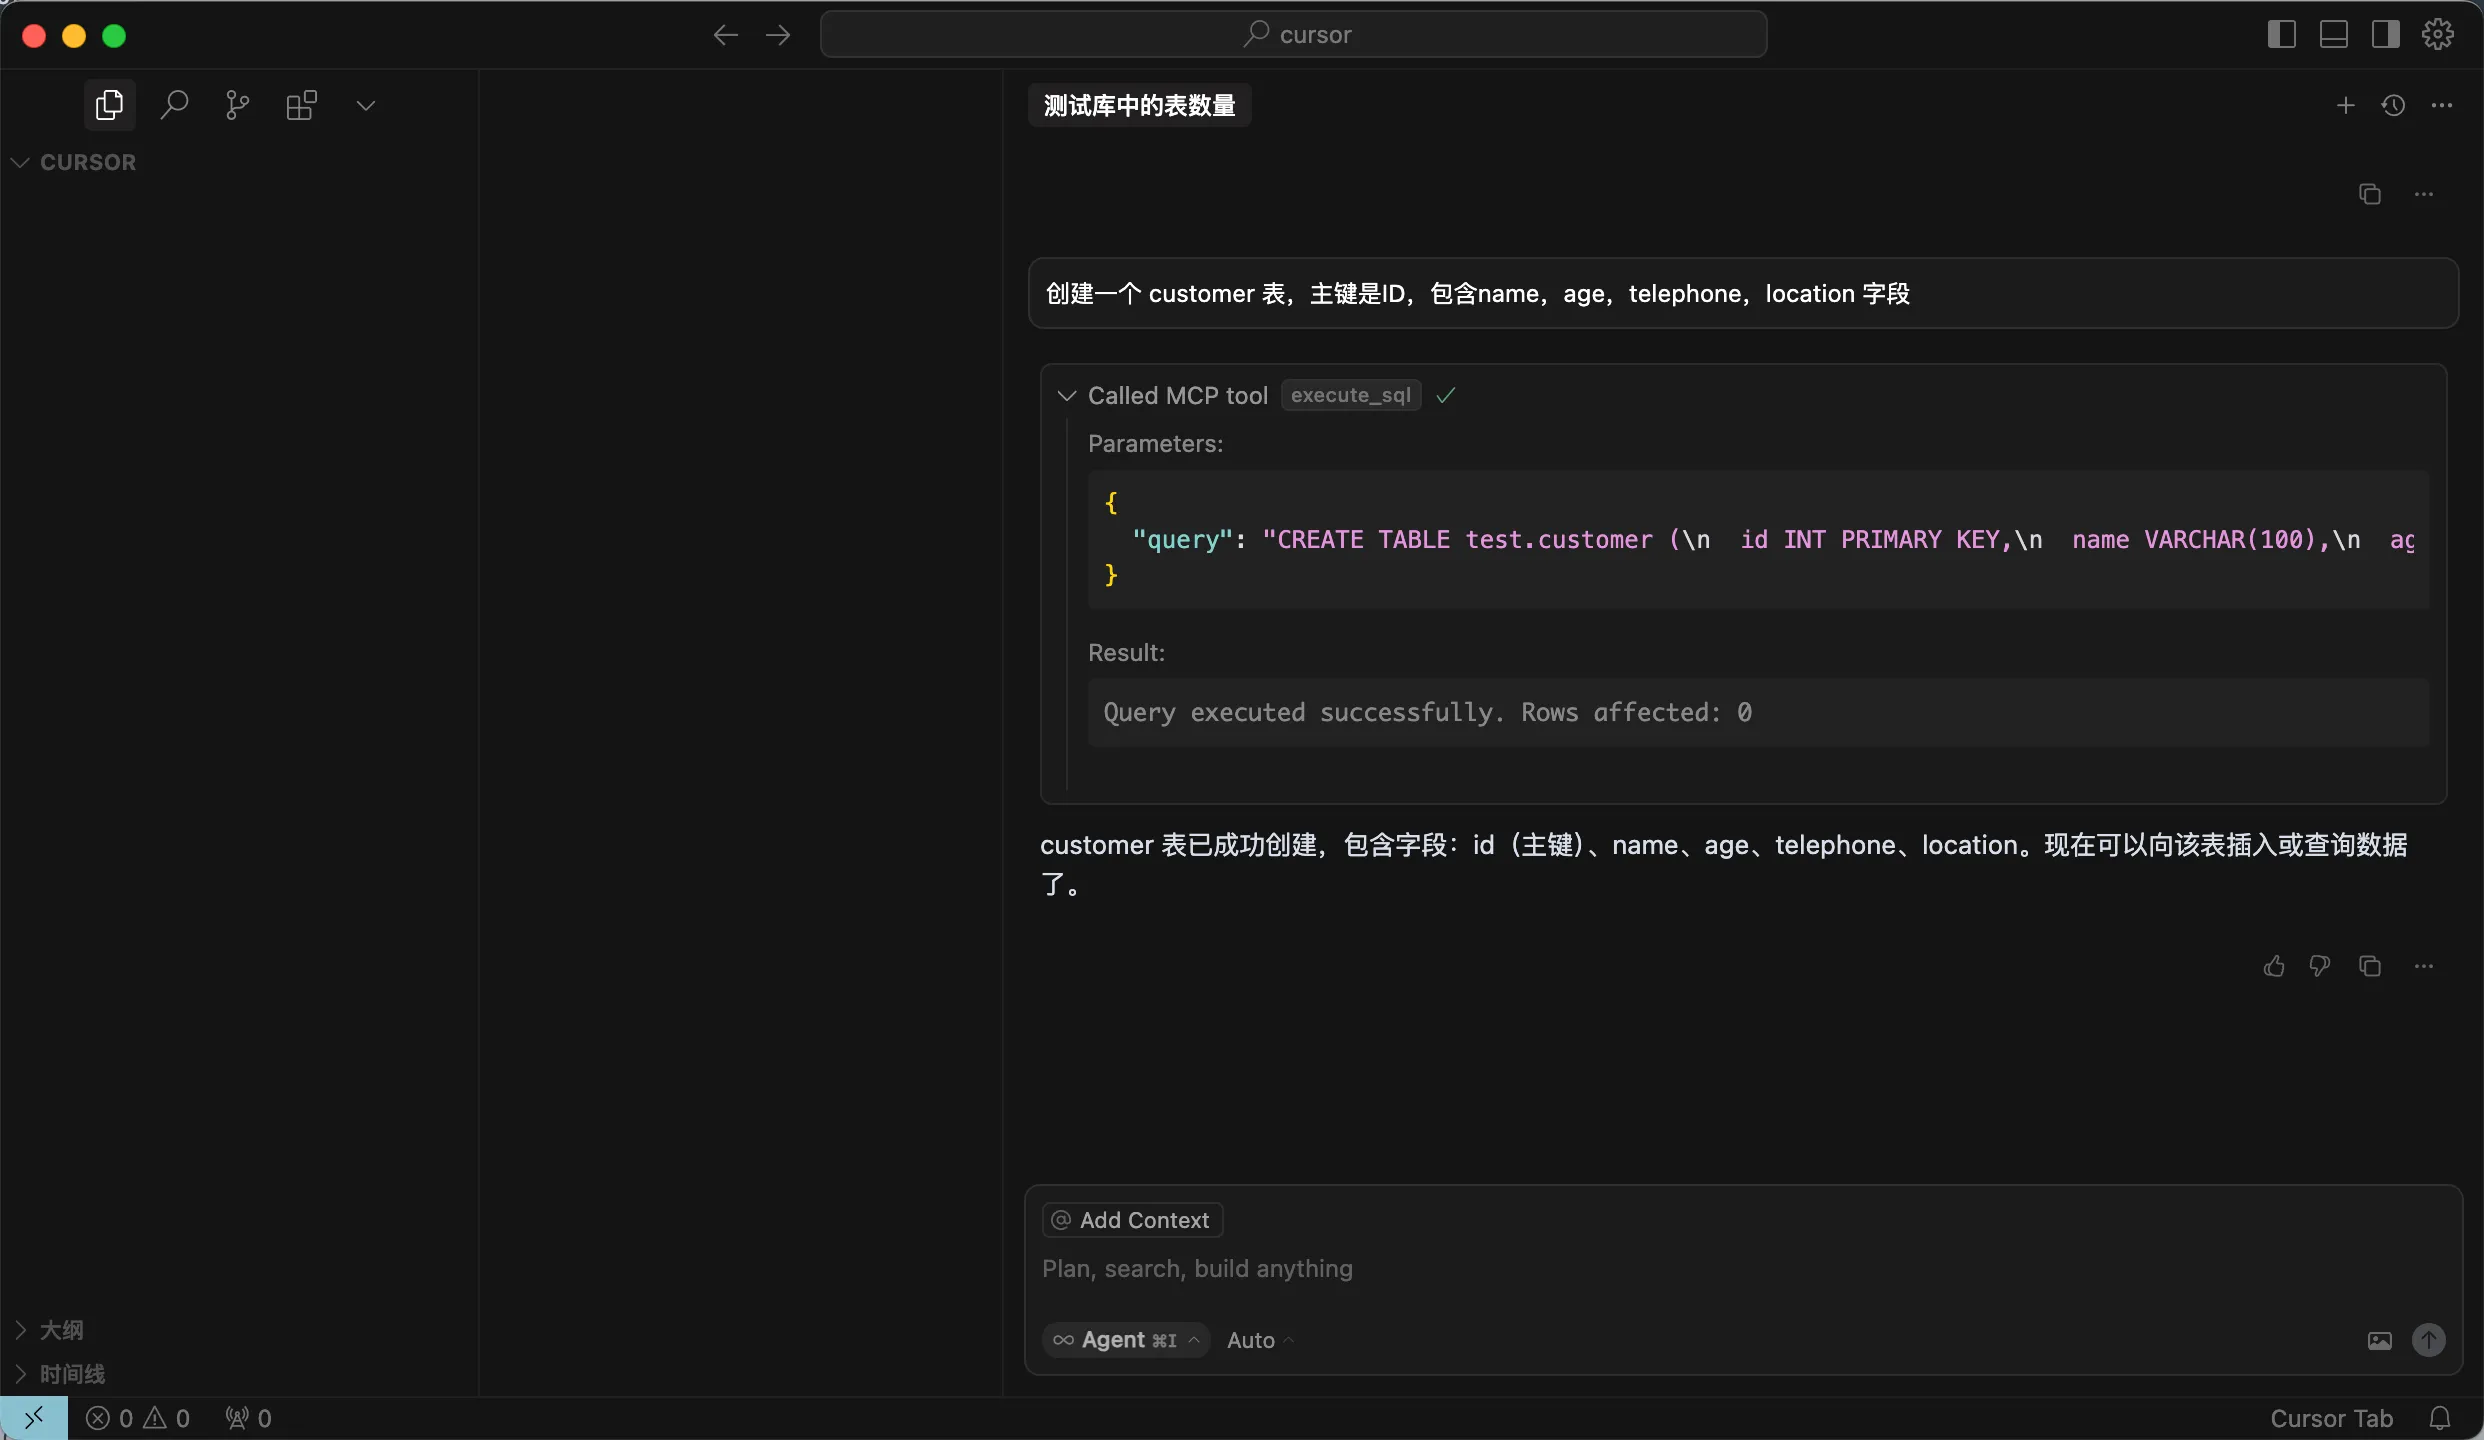The width and height of the screenshot is (2484, 1440).
Task: Click thumbs down on response
Action: (2320, 966)
